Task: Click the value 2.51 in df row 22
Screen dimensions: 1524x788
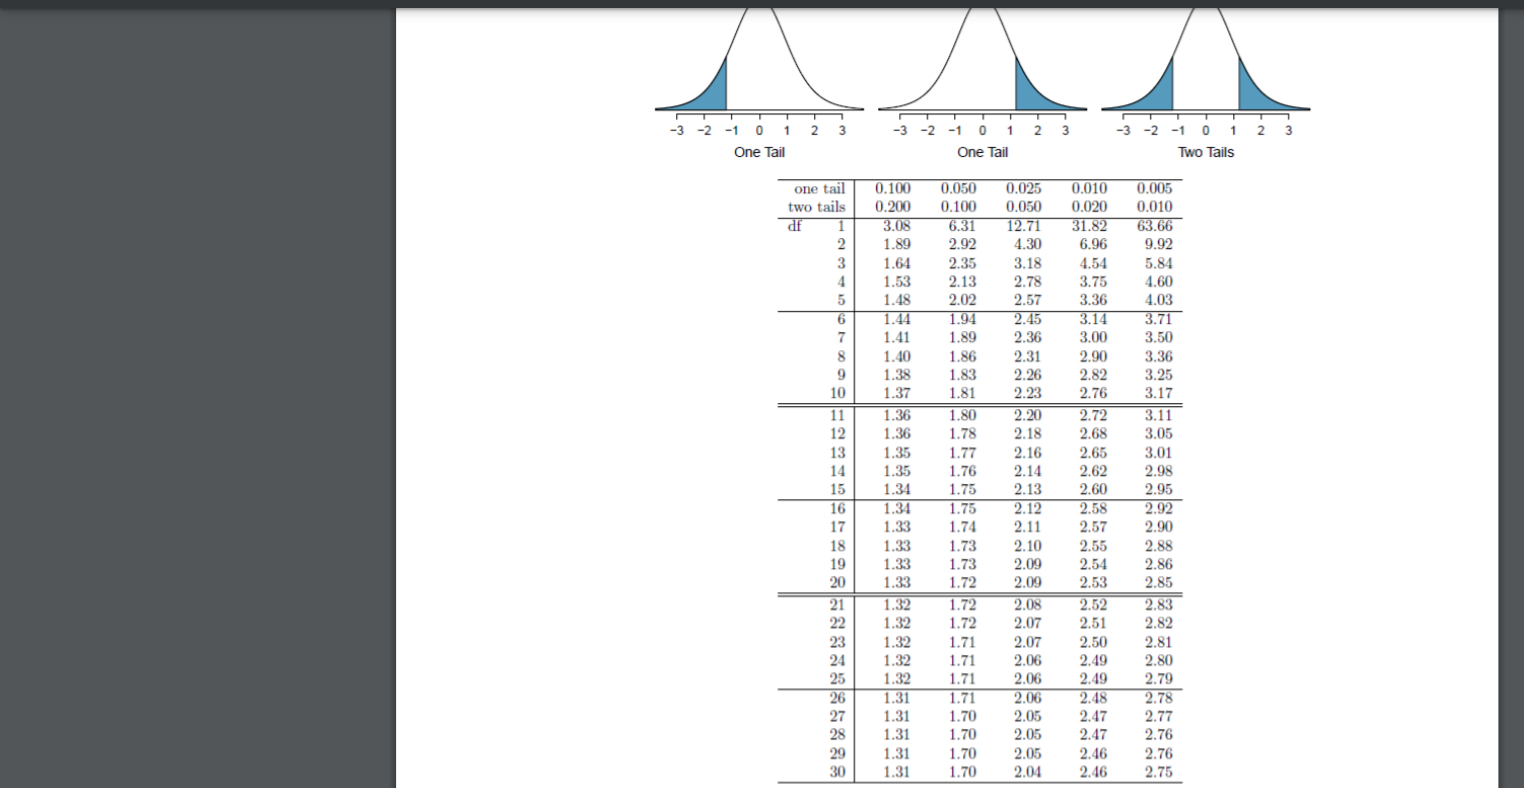Action: (x=1093, y=622)
